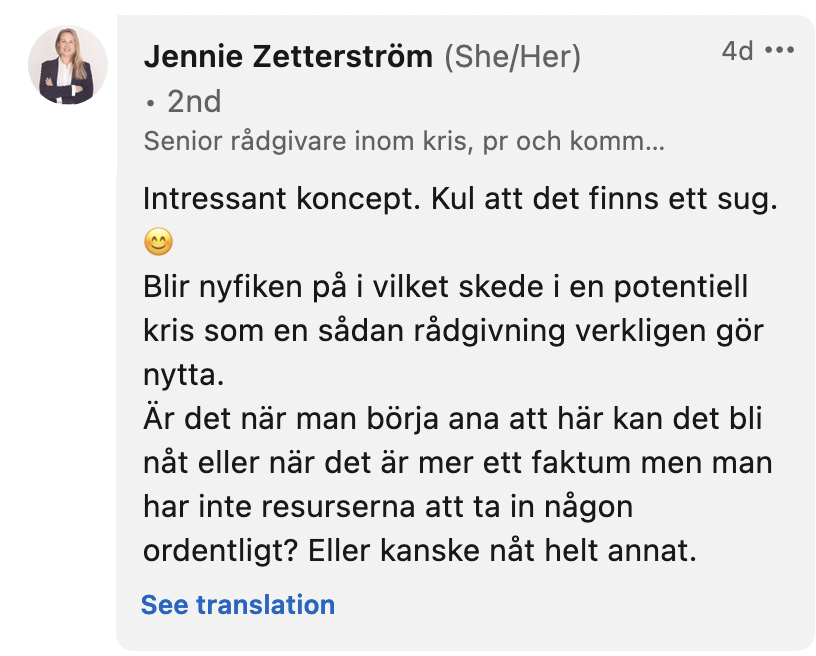Click the word ordentligt? in last line
The image size is (816, 656).
(220, 551)
